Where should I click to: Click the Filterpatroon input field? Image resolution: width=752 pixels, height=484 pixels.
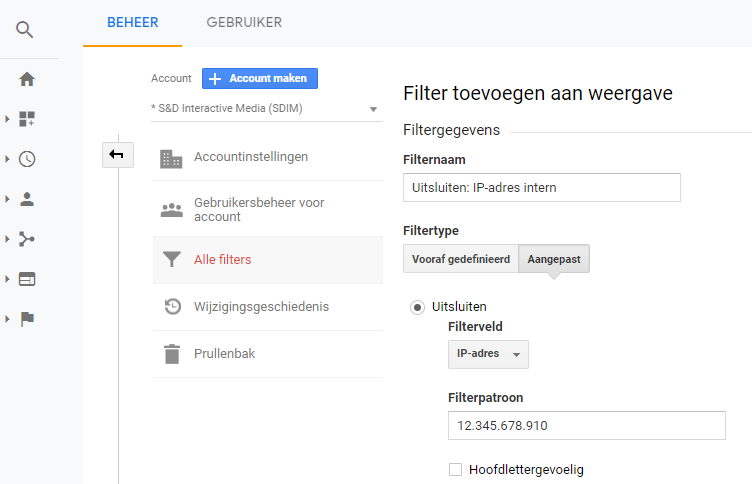pyautogui.click(x=587, y=425)
